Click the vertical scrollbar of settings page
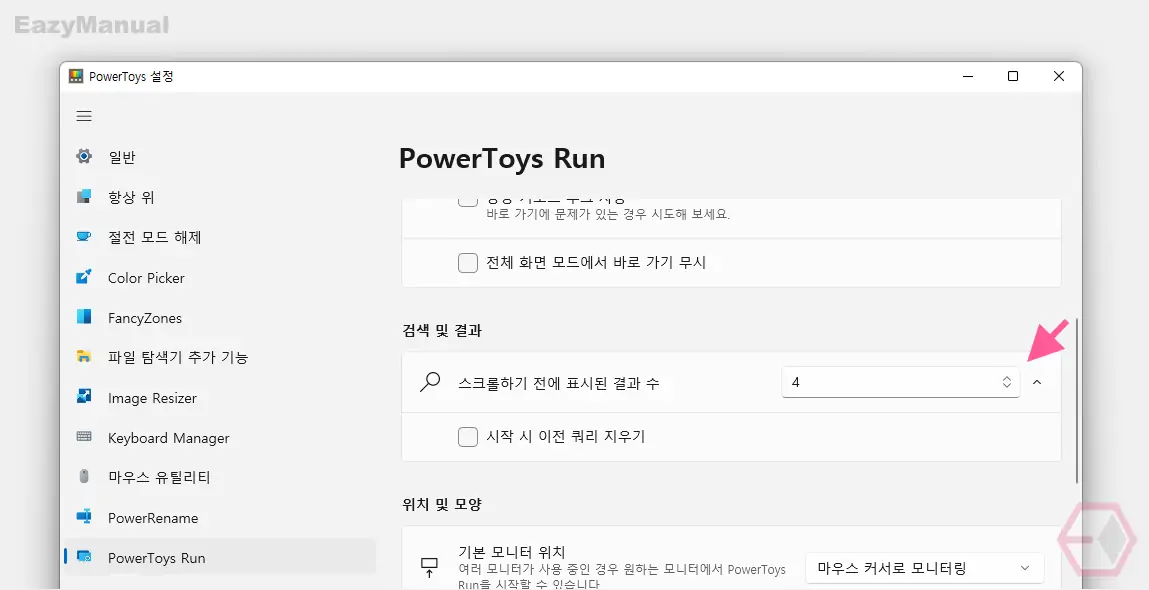1149x590 pixels. (x=1077, y=400)
